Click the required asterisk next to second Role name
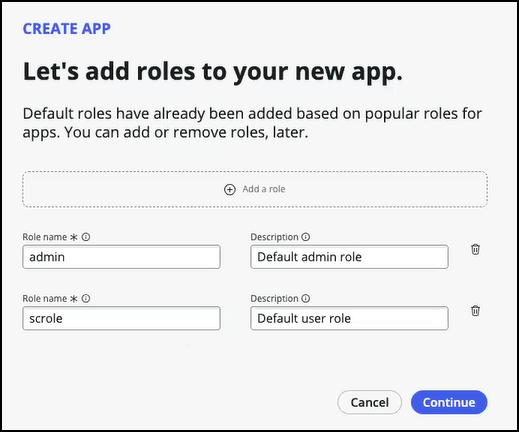Screen dimensions: 519x432 [74, 299]
